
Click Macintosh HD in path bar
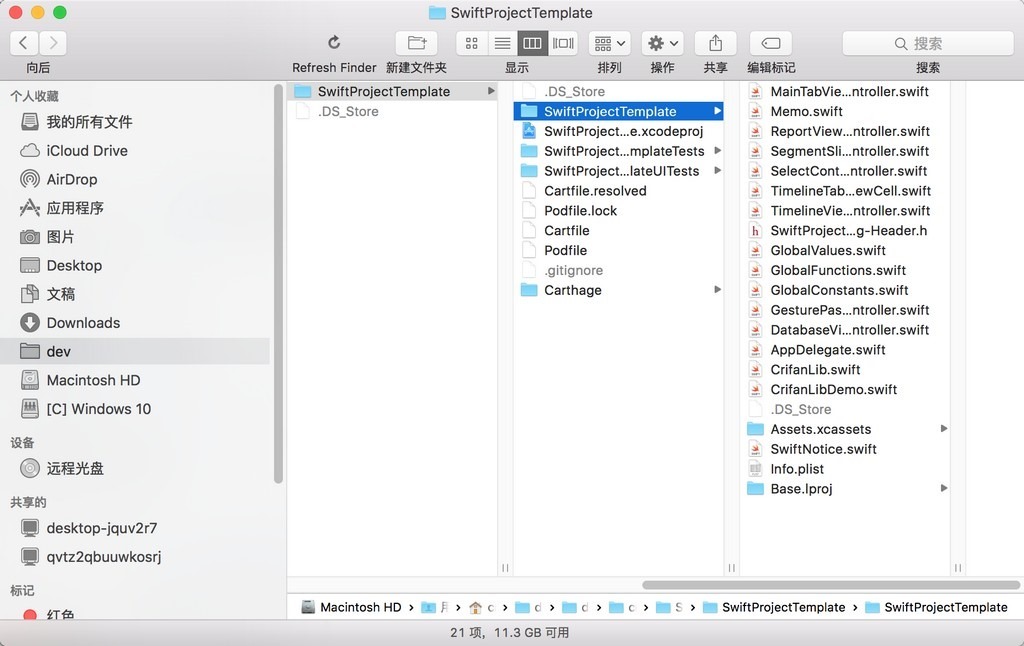(351, 607)
